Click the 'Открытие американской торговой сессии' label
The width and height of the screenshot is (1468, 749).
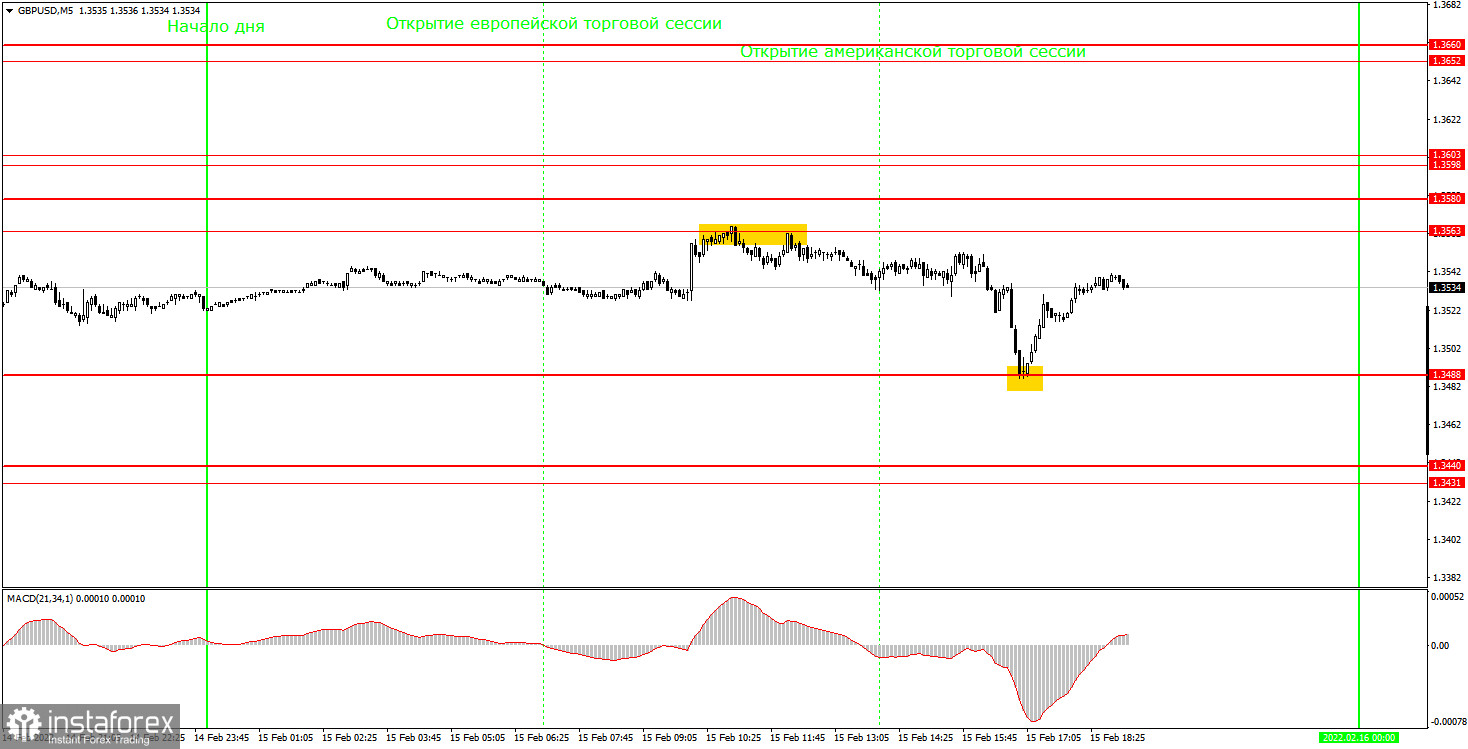click(x=913, y=51)
